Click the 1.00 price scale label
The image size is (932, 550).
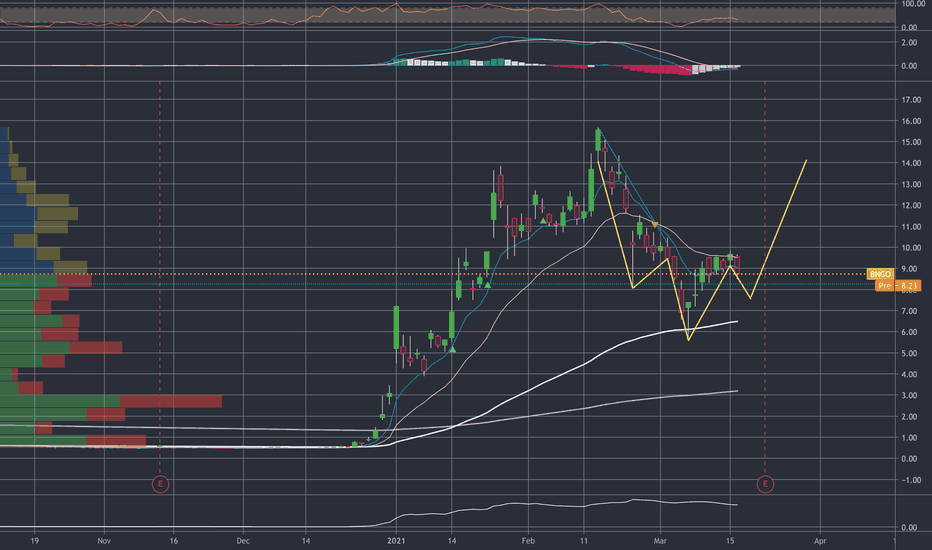point(911,438)
